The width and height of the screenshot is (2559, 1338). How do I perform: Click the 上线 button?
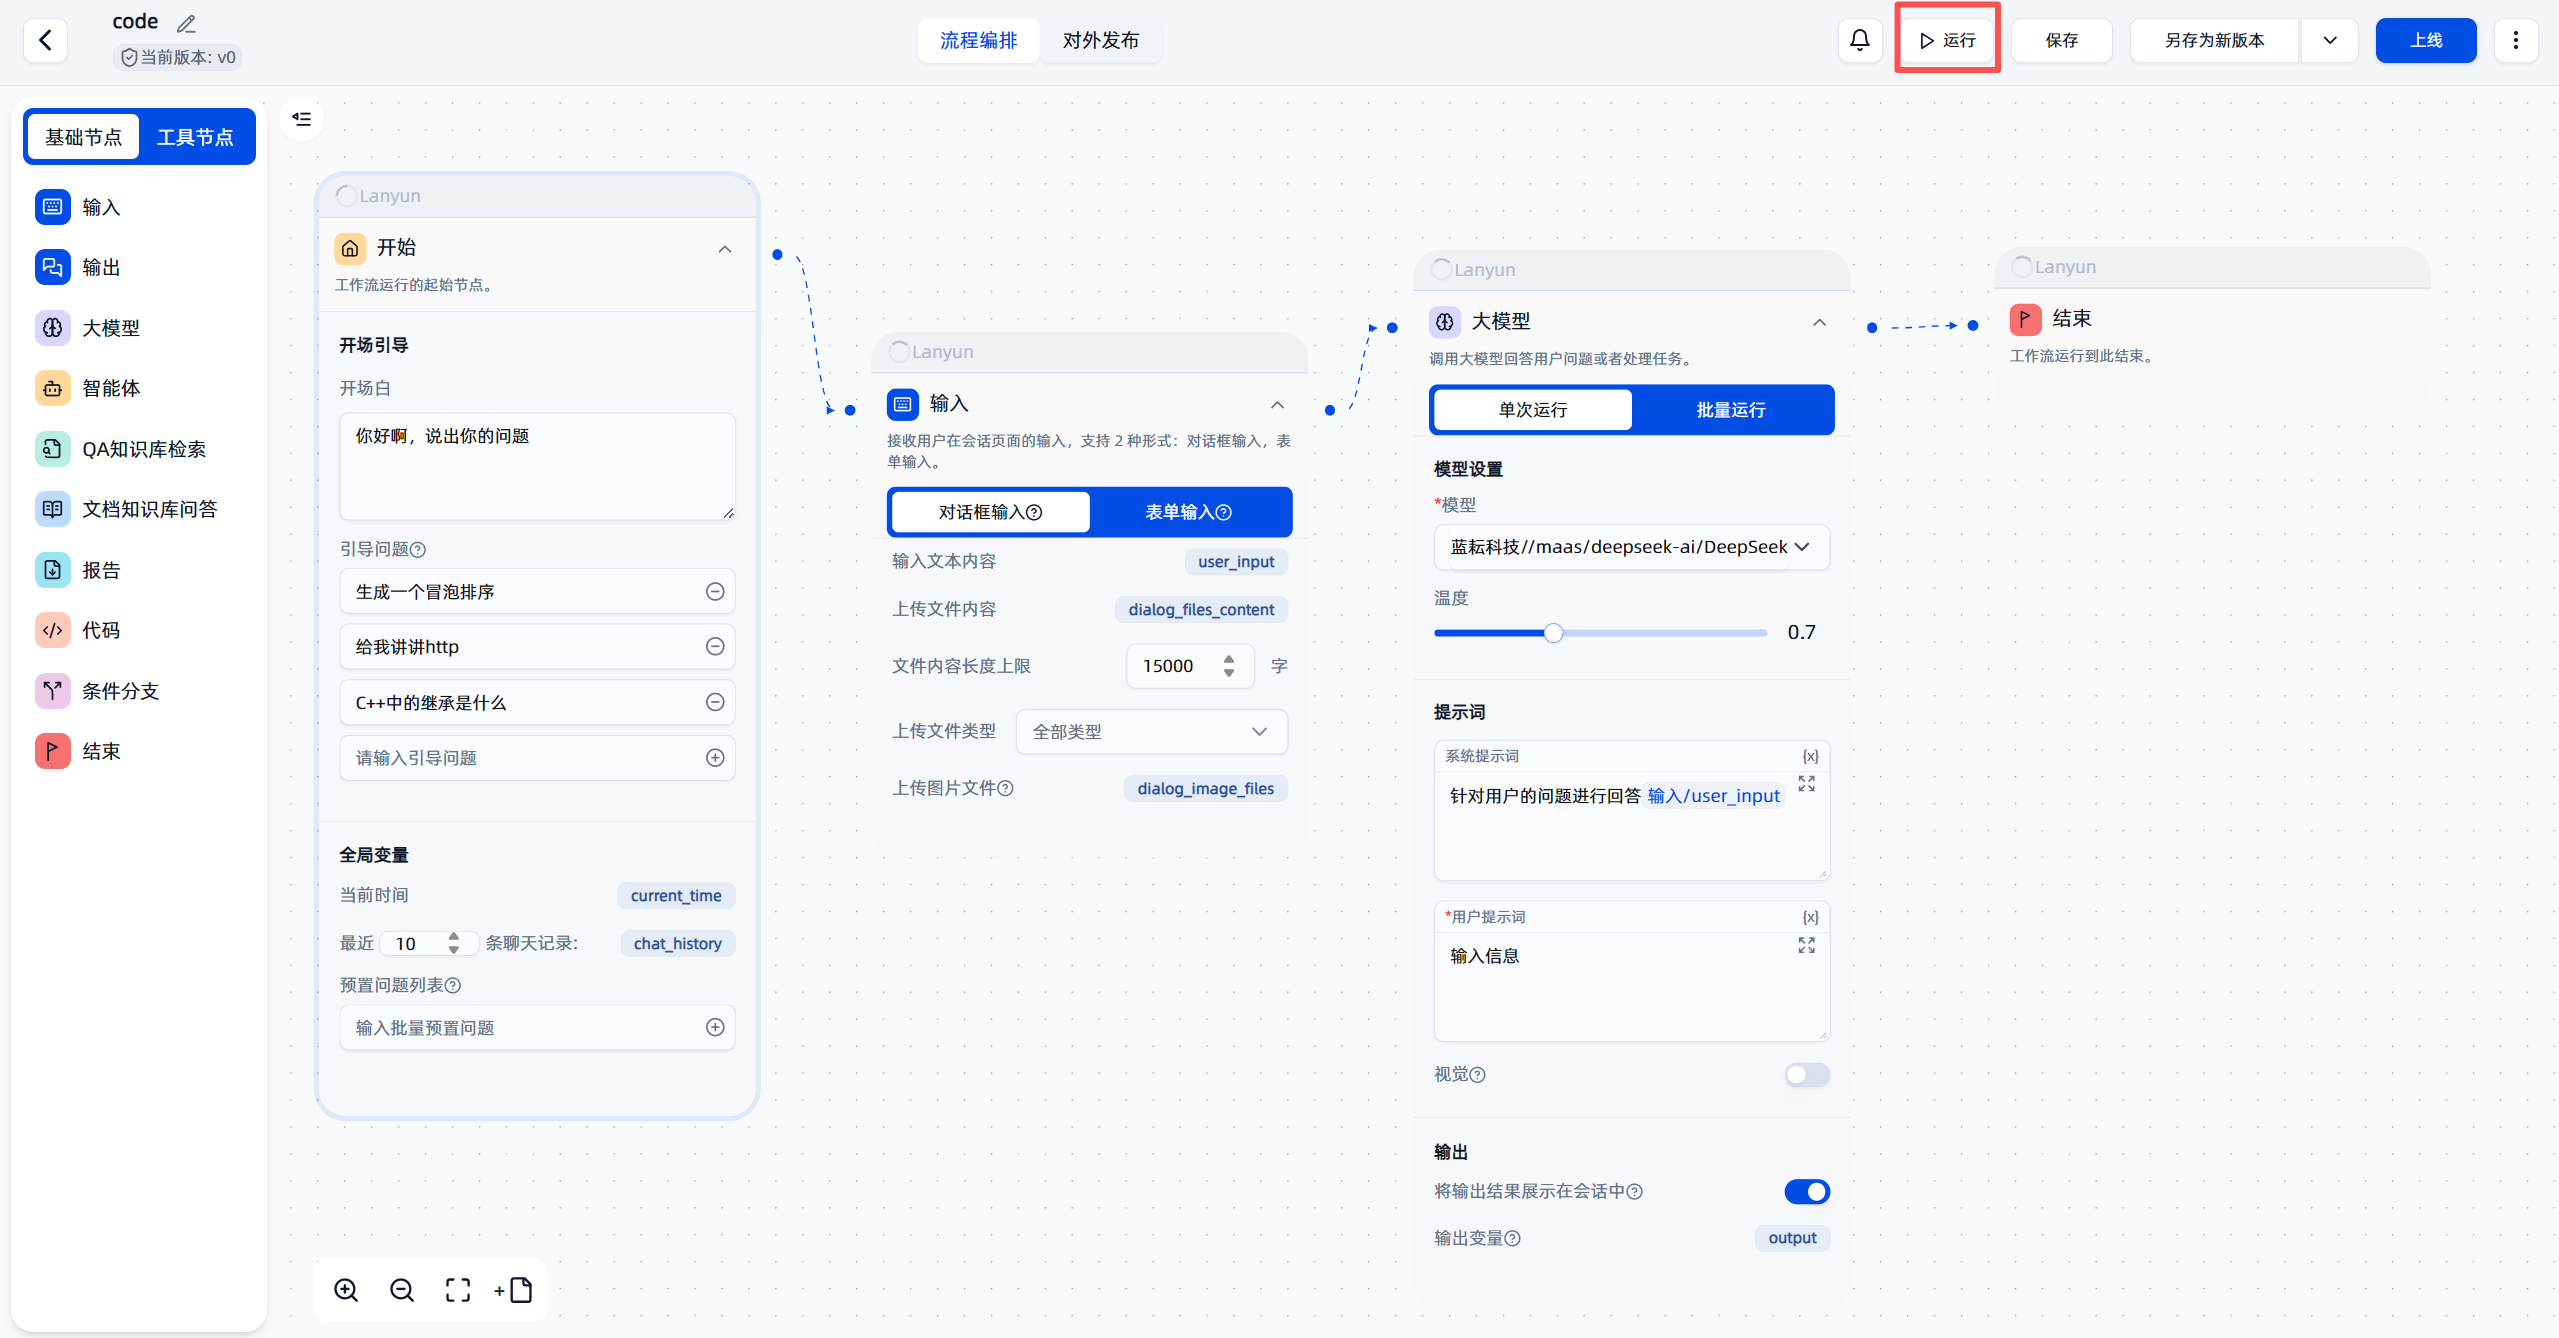[2425, 40]
